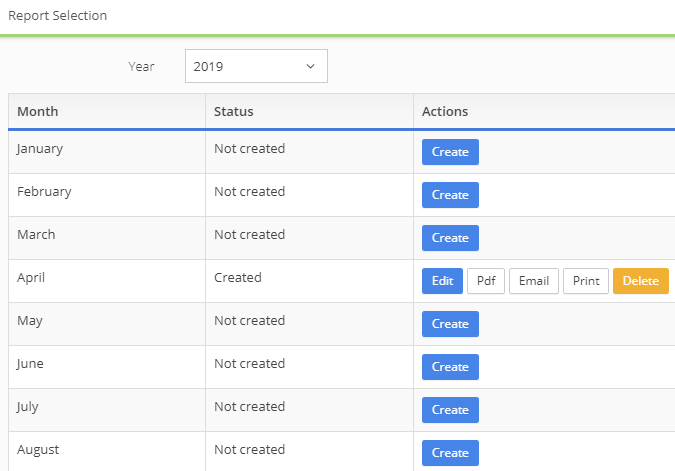Viewport: 675px width, 471px height.
Task: Select the January month cell
Action: 40,149
